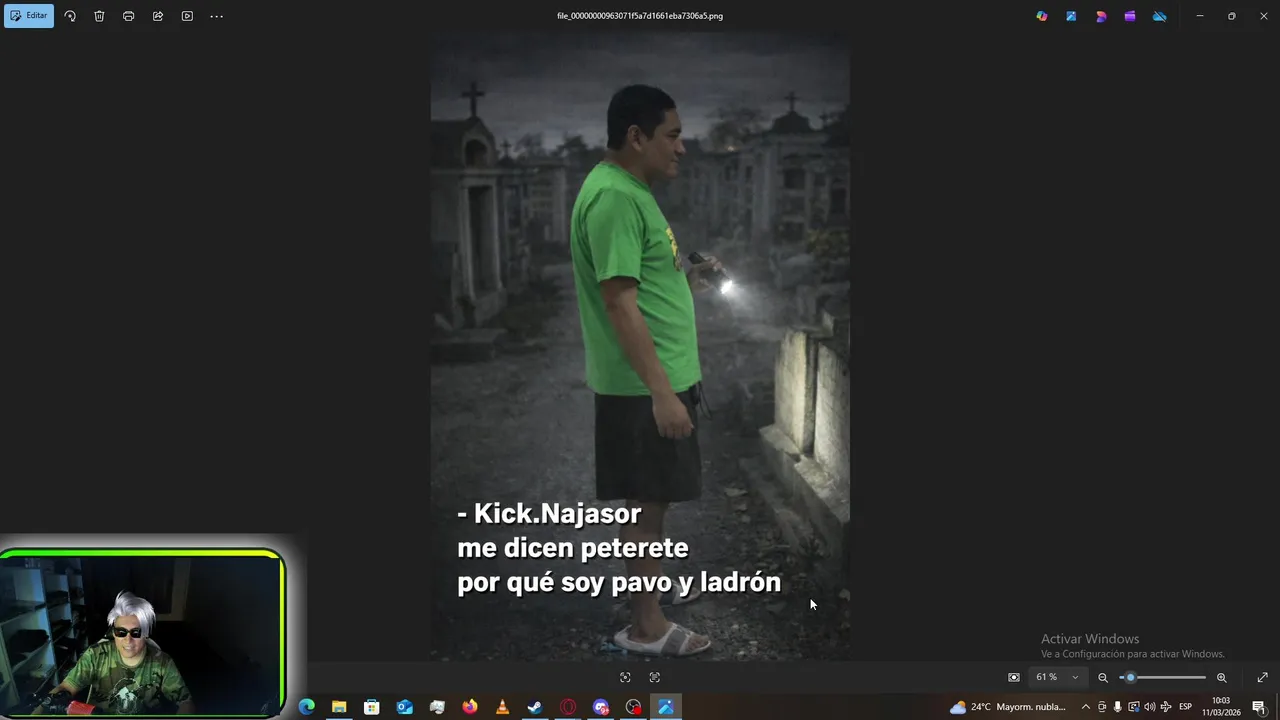Screen dimensions: 1280x720
Task: Click the file name in the title bar
Action: [x=640, y=16]
